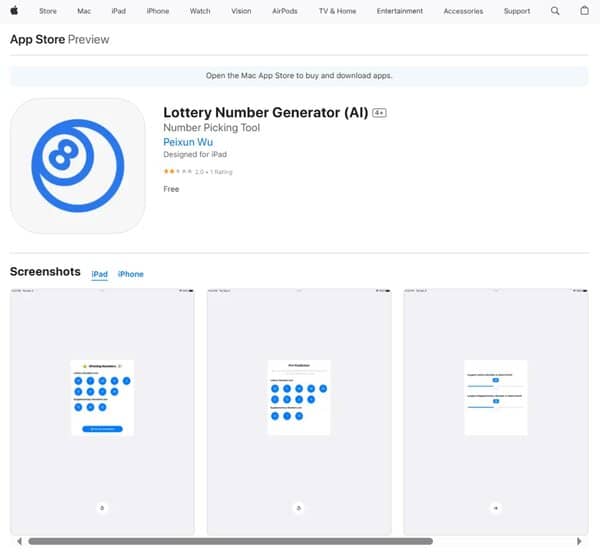This screenshot has width=600, height=558.
Task: Open the TV & Home menu
Action: [338, 11]
